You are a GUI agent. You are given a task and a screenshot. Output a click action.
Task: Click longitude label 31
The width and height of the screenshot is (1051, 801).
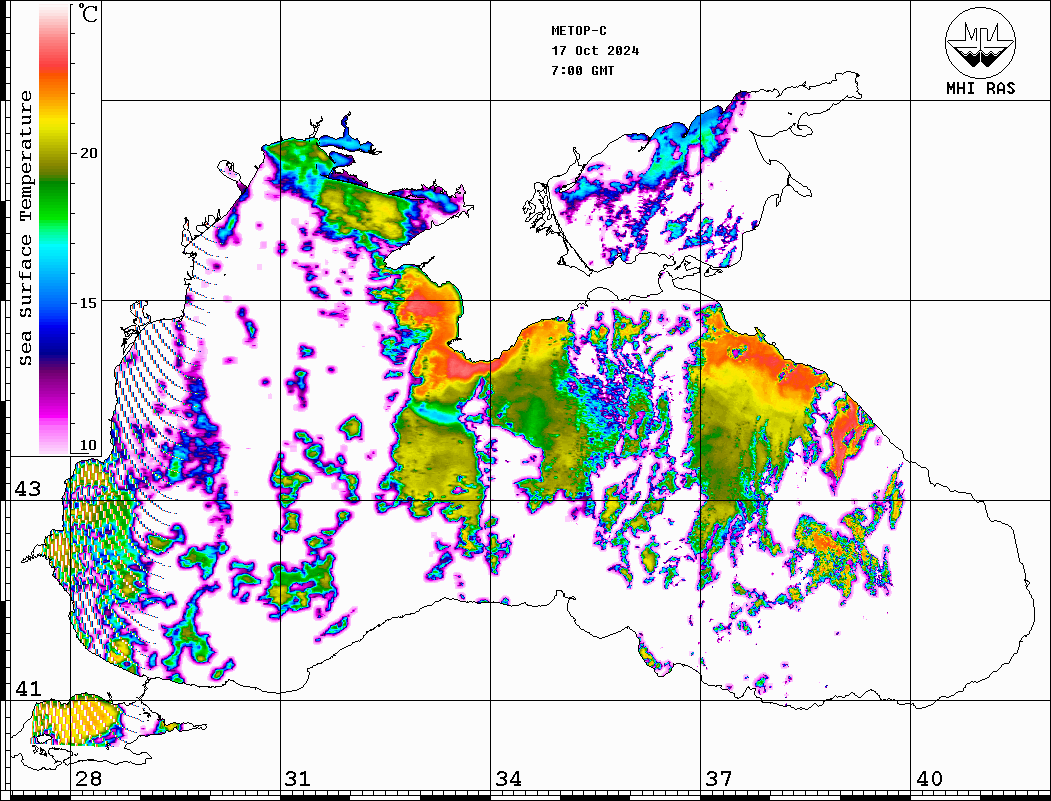coord(298,779)
